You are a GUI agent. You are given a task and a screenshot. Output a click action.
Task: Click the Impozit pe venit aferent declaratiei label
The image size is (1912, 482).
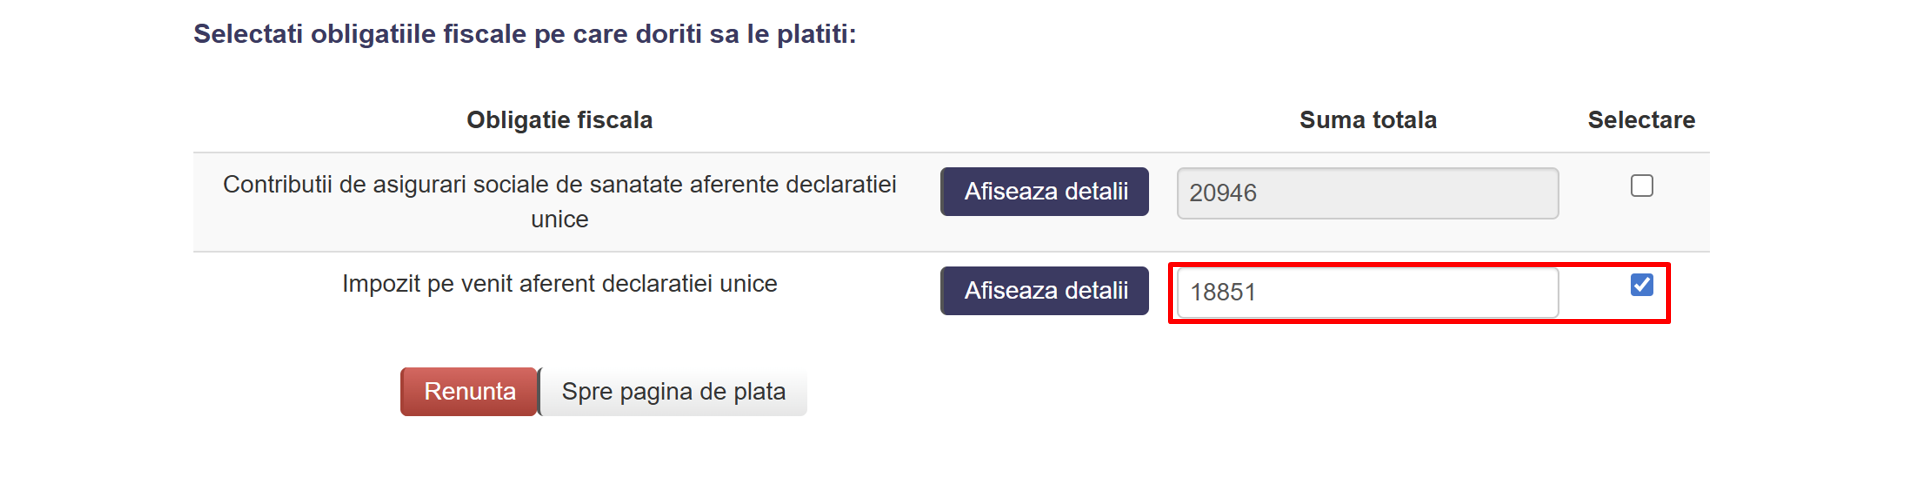click(x=559, y=284)
